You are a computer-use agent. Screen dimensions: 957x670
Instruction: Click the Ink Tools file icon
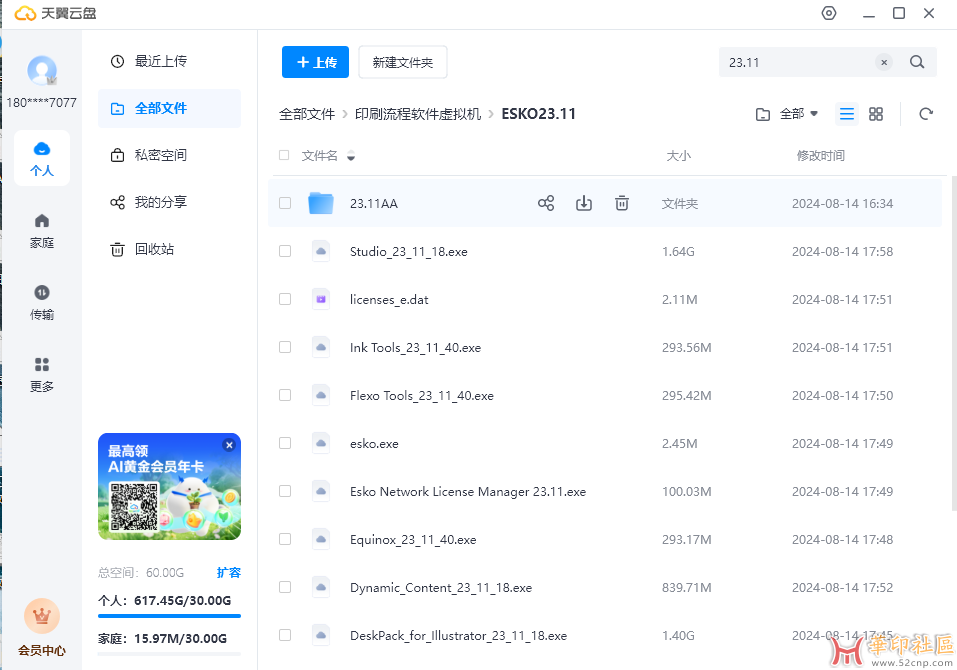(321, 347)
